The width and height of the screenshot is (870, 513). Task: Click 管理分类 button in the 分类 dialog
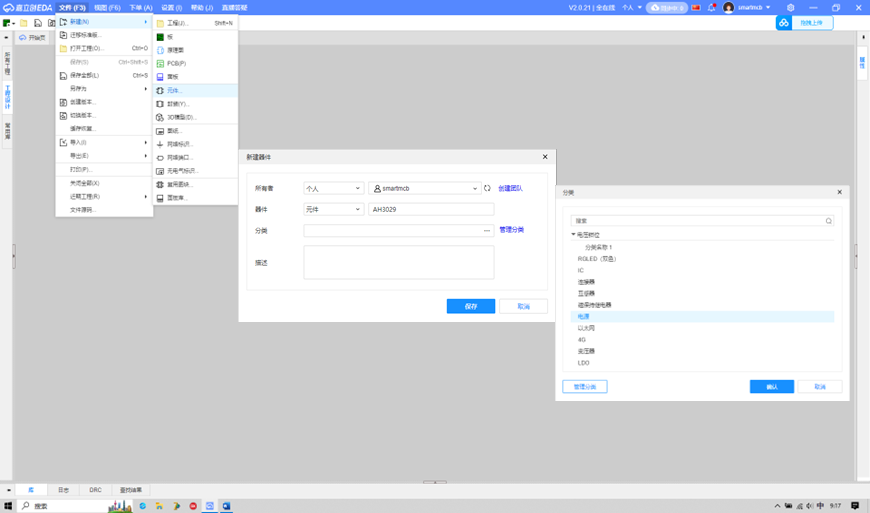585,387
